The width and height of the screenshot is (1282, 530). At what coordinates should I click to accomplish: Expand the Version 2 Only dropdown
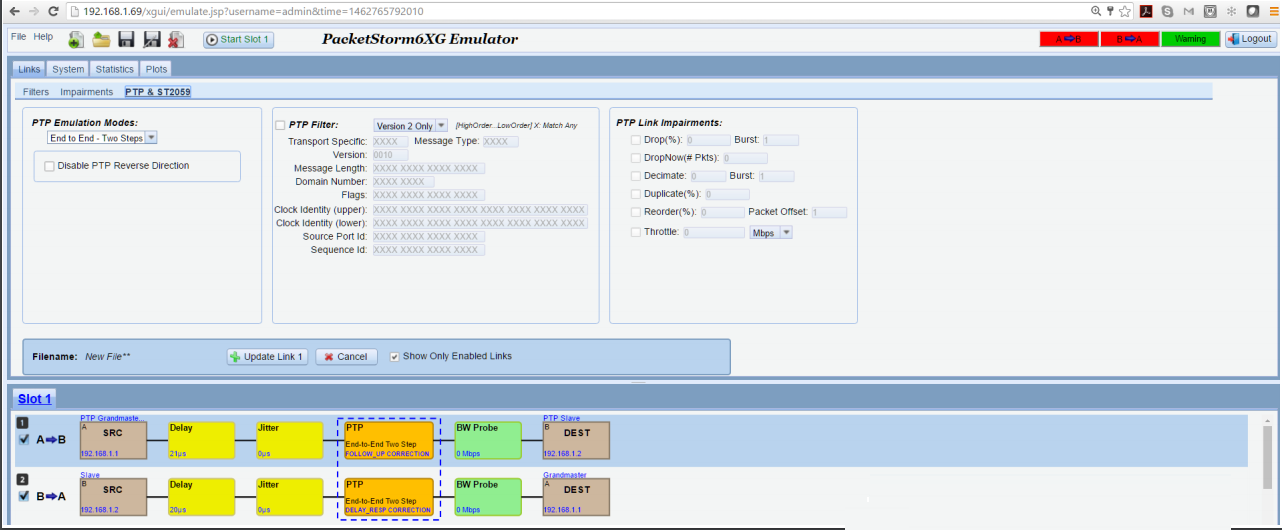pos(410,126)
